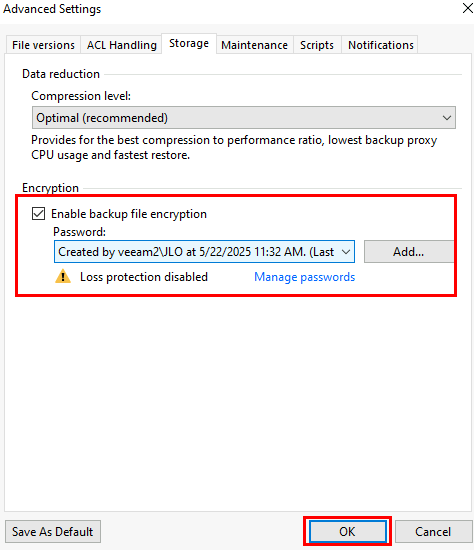The height and width of the screenshot is (550, 474).
Task: Switch to the File versions tab
Action: [x=43, y=45]
